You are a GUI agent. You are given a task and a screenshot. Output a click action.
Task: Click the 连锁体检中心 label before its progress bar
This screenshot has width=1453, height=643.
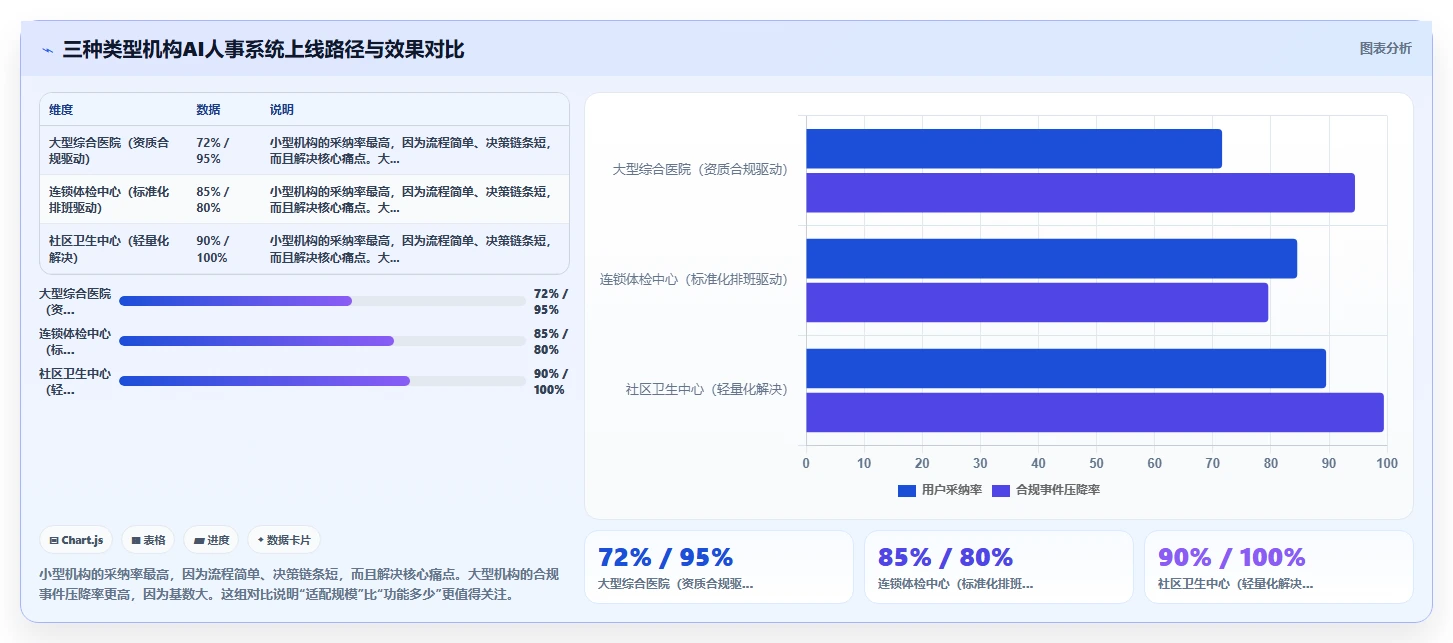(x=75, y=342)
